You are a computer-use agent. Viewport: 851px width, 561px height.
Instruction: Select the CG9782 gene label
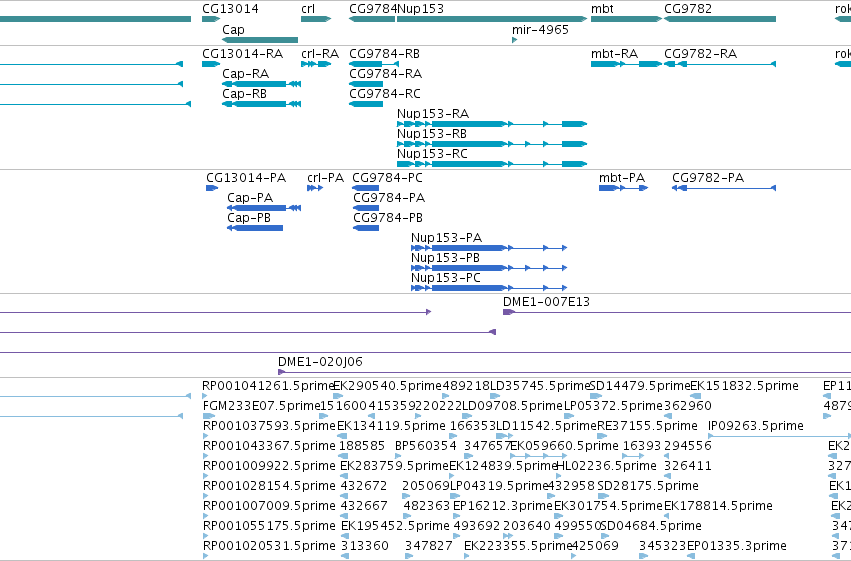click(x=688, y=9)
